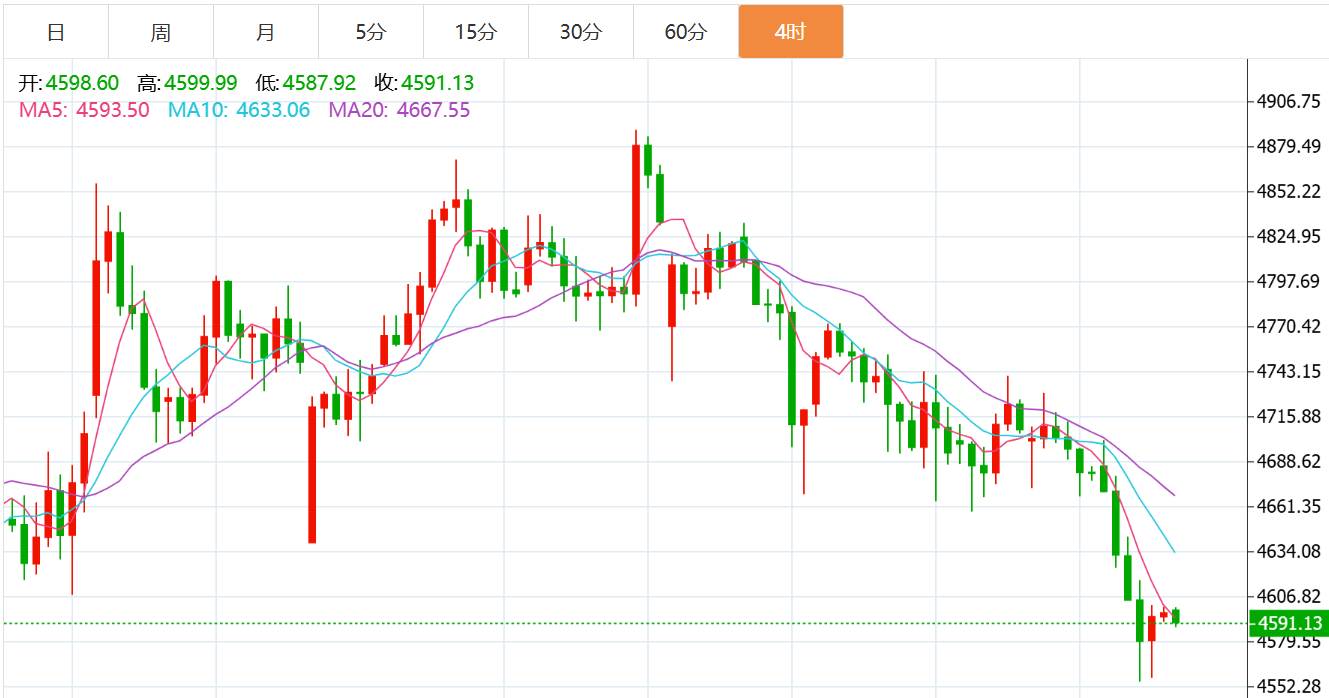Click the 4797.69 price axis label

pos(1290,282)
